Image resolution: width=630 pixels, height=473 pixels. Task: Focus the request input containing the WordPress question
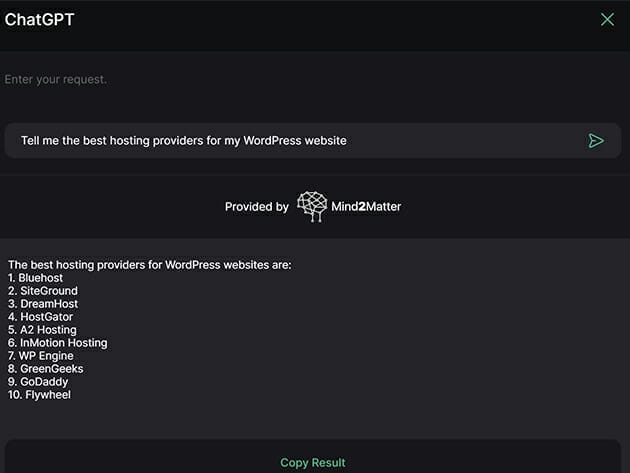(x=290, y=141)
